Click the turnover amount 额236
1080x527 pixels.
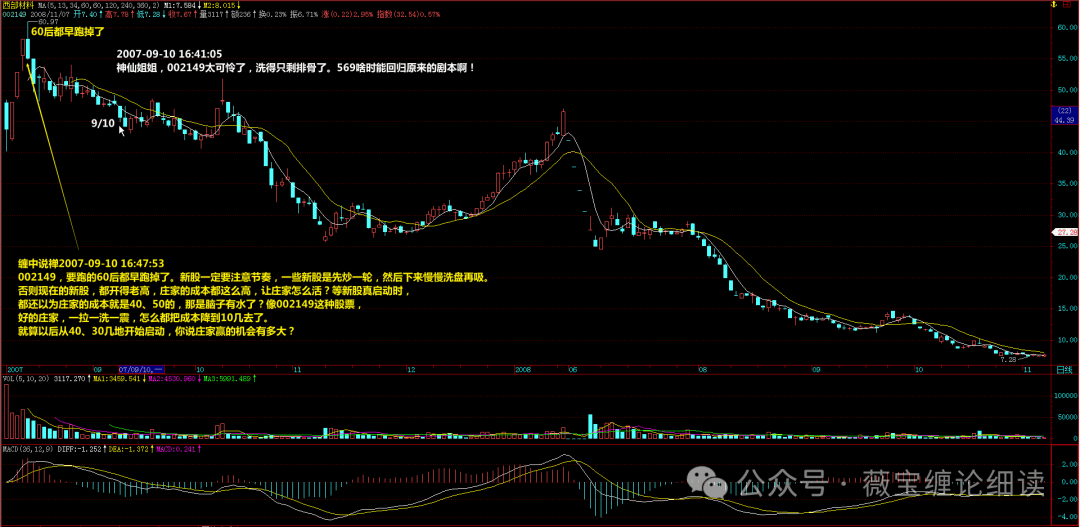coord(241,14)
